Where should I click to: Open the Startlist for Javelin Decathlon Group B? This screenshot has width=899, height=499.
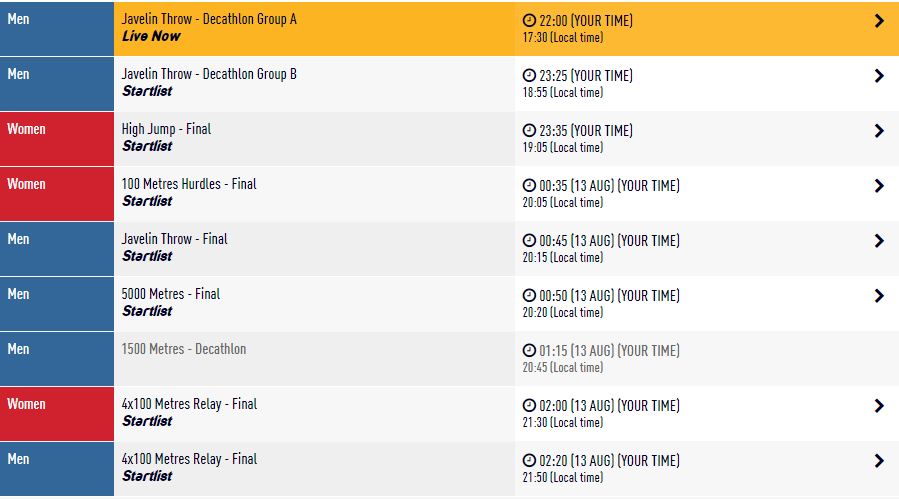pos(147,91)
